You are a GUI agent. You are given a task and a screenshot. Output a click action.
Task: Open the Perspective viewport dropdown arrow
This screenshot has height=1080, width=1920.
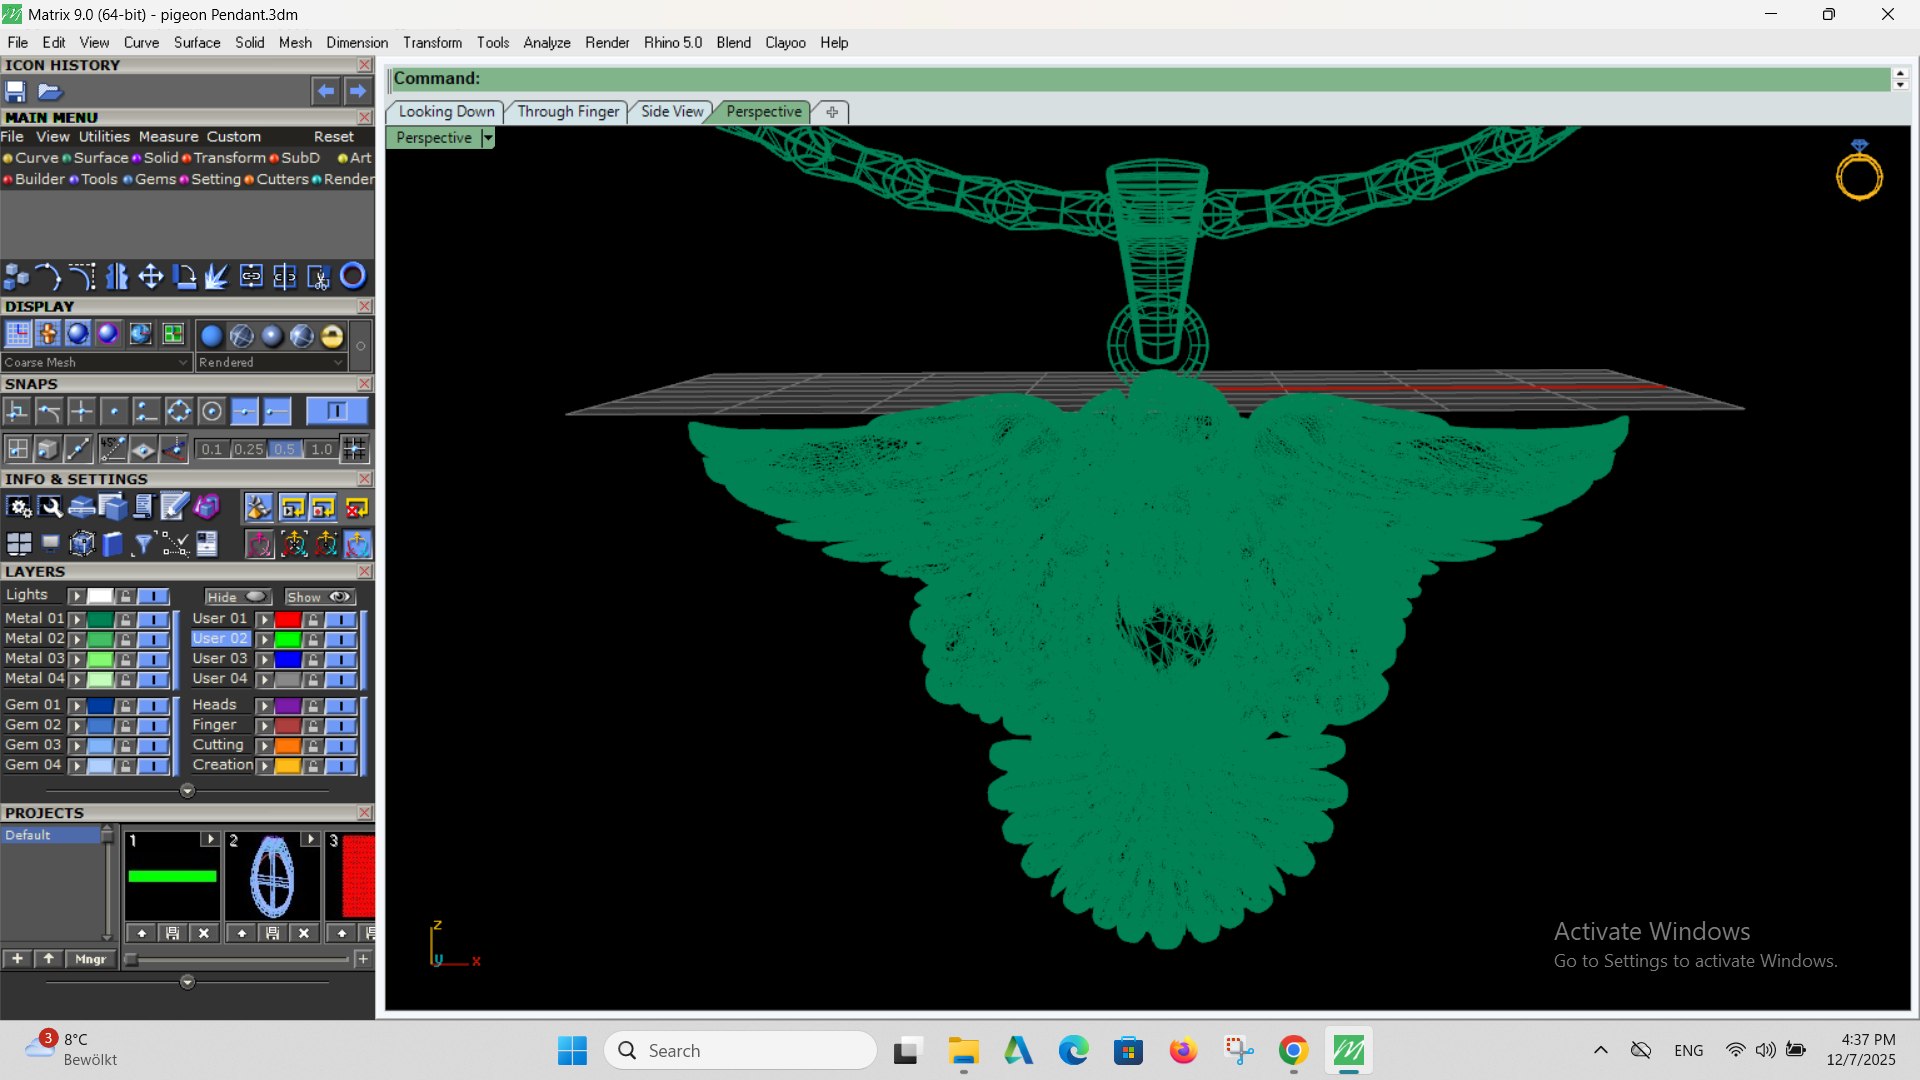(x=488, y=138)
